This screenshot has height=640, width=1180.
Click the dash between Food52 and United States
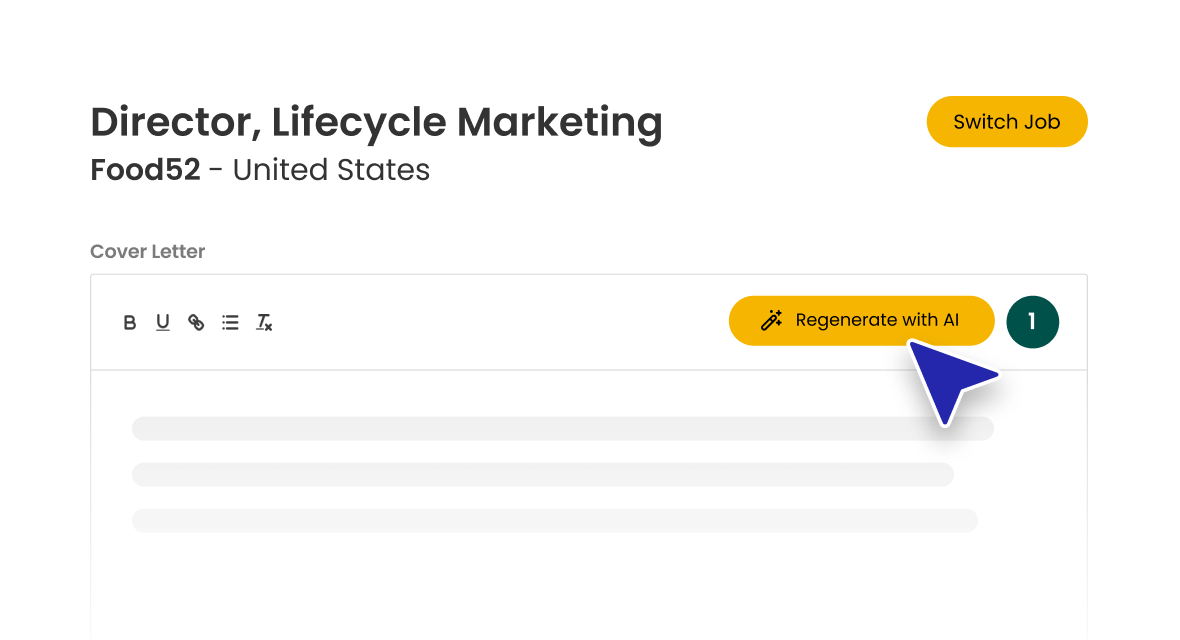[216, 170]
